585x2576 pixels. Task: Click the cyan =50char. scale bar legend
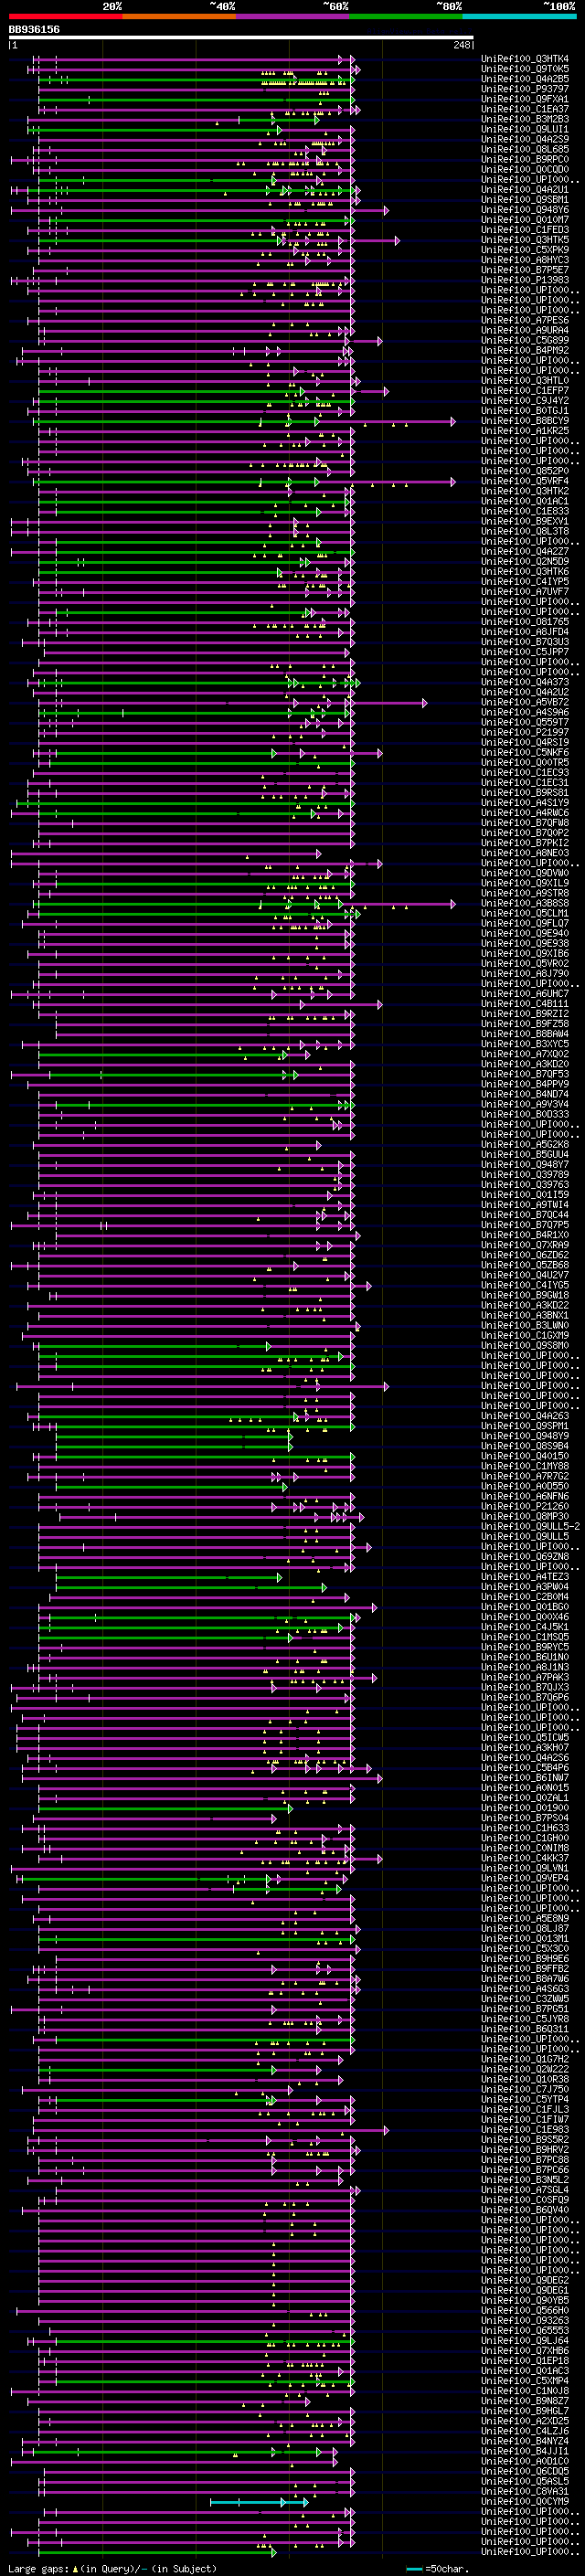[x=414, y=2569]
